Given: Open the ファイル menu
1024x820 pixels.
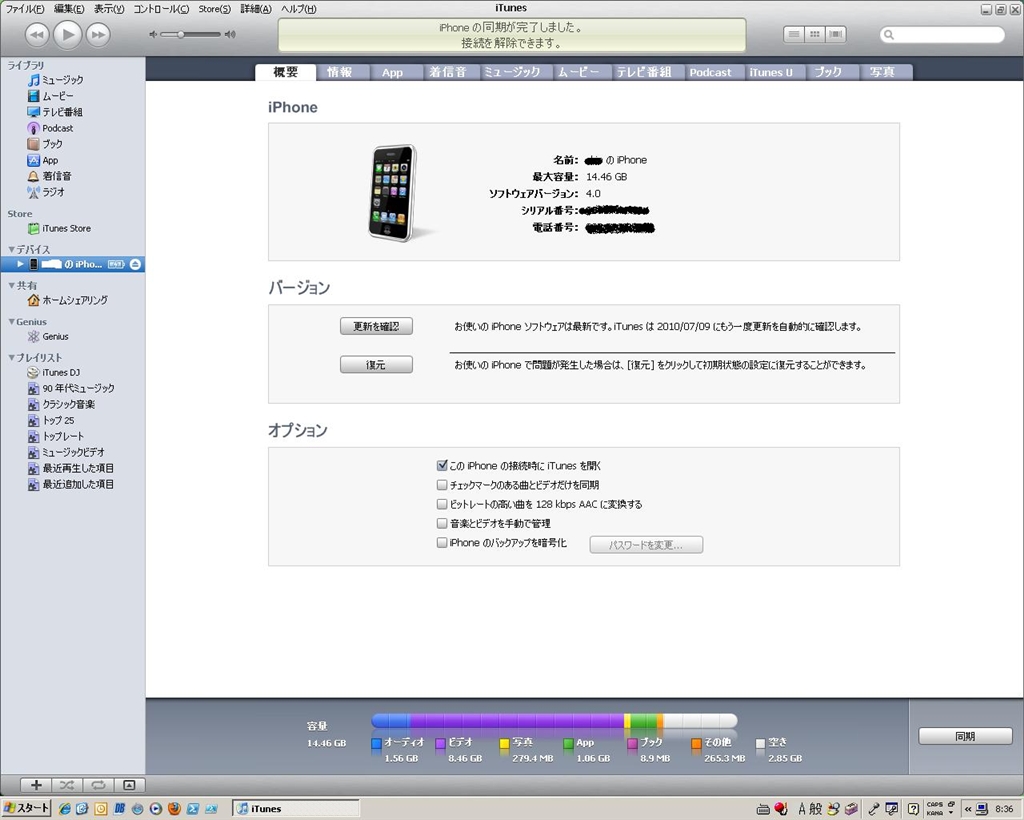Looking at the screenshot, I should [25, 8].
